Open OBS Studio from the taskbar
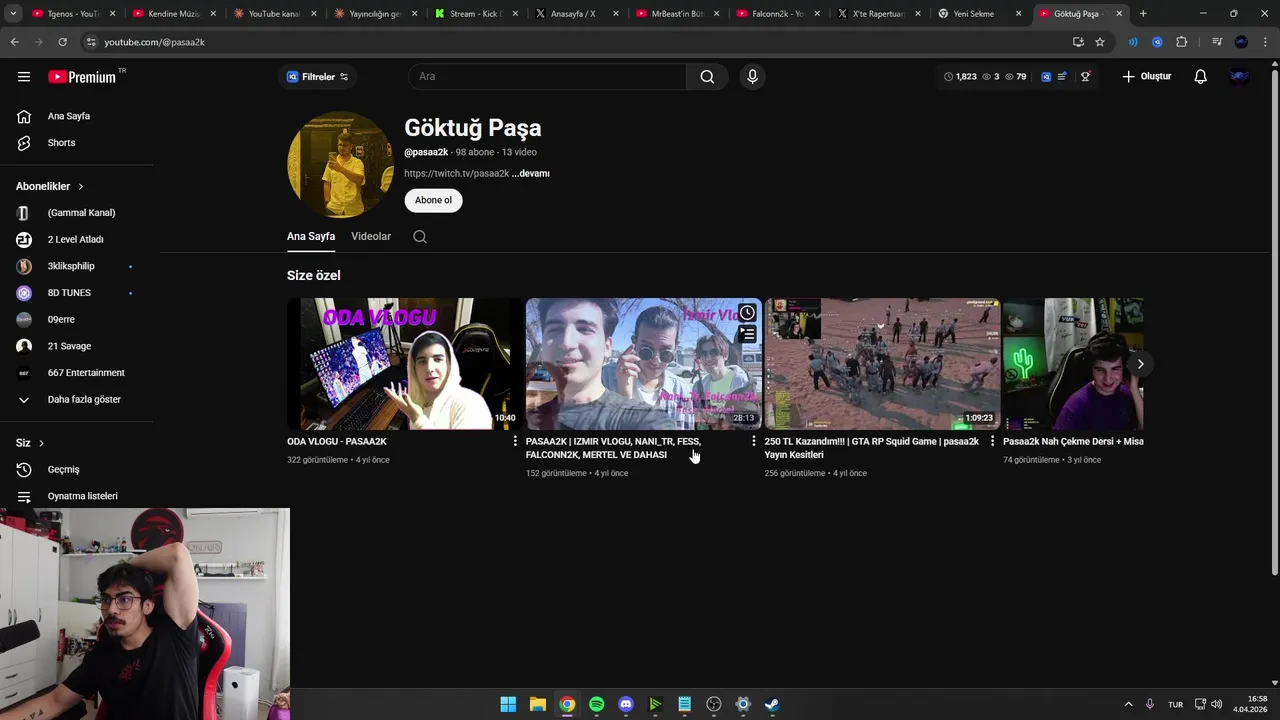Image resolution: width=1280 pixels, height=720 pixels. tap(714, 704)
